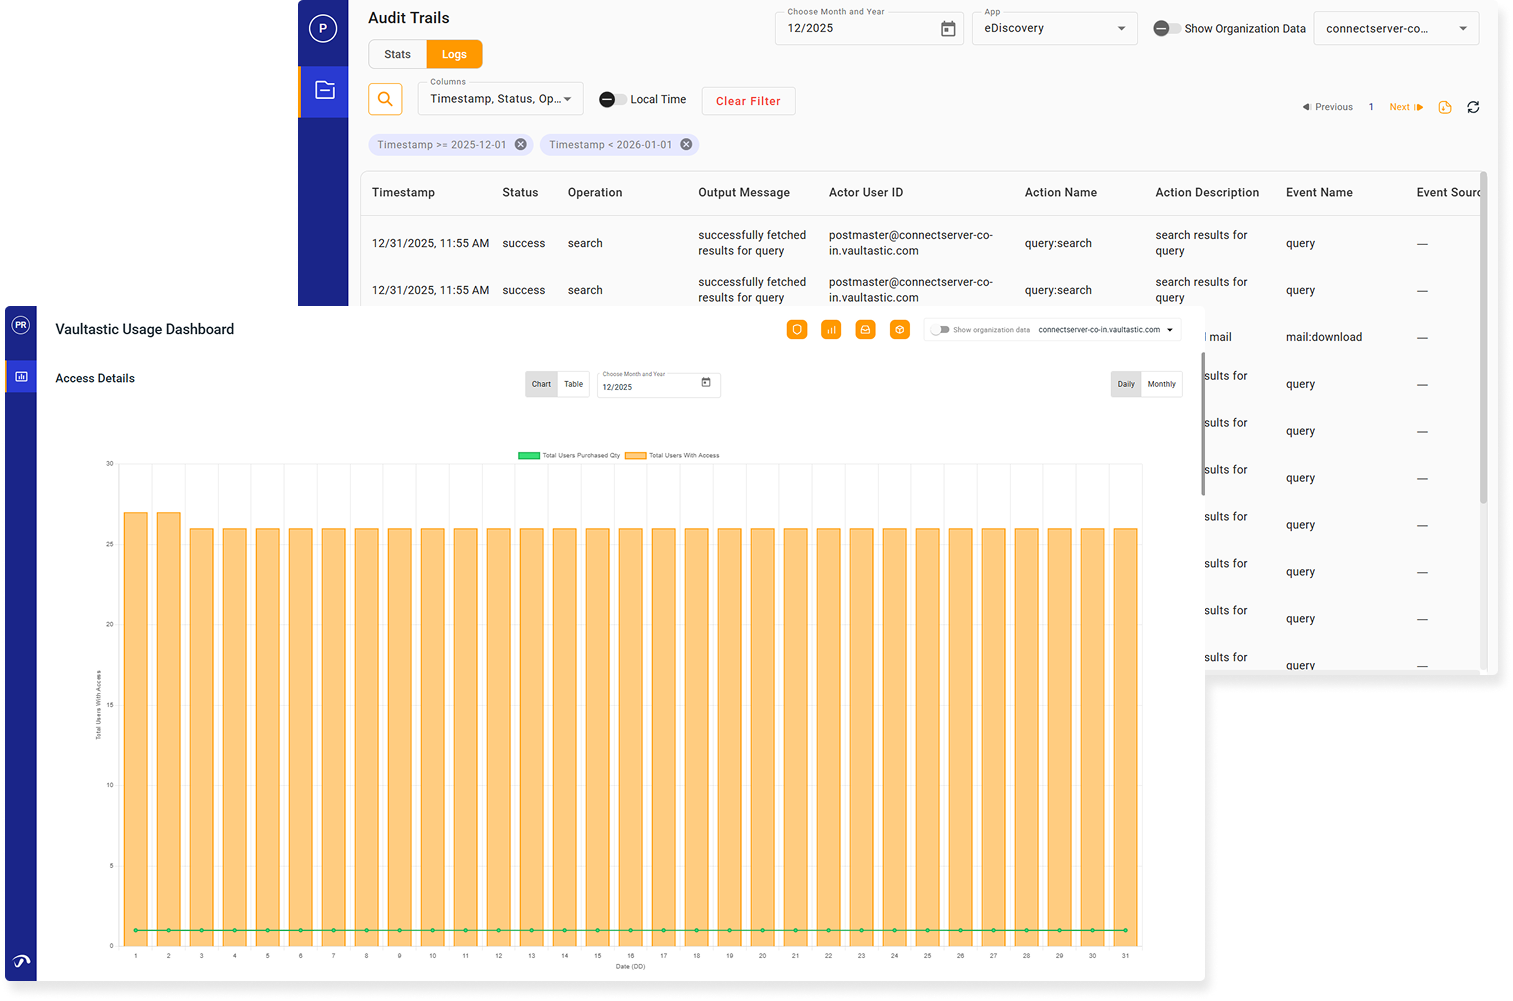The width and height of the screenshot is (1513, 1001).
Task: Toggle the Local Time switch
Action: [x=612, y=99]
